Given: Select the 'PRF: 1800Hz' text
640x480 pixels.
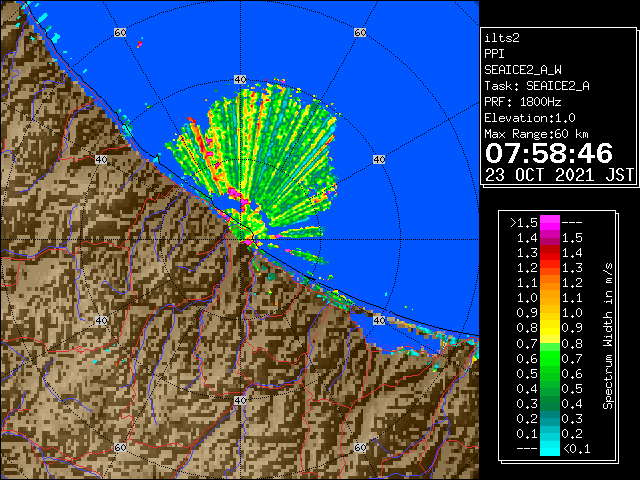Looking at the screenshot, I should (522, 102).
